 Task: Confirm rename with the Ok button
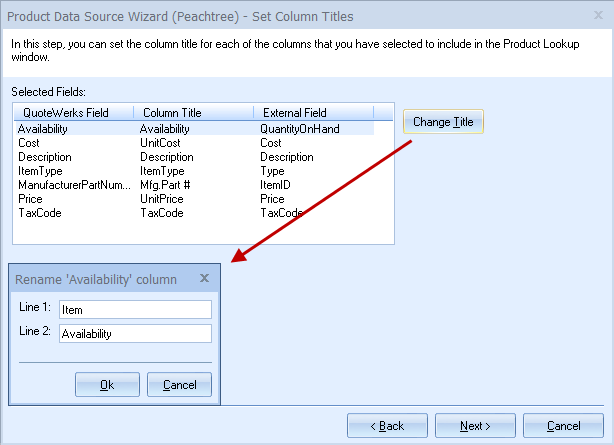point(107,385)
